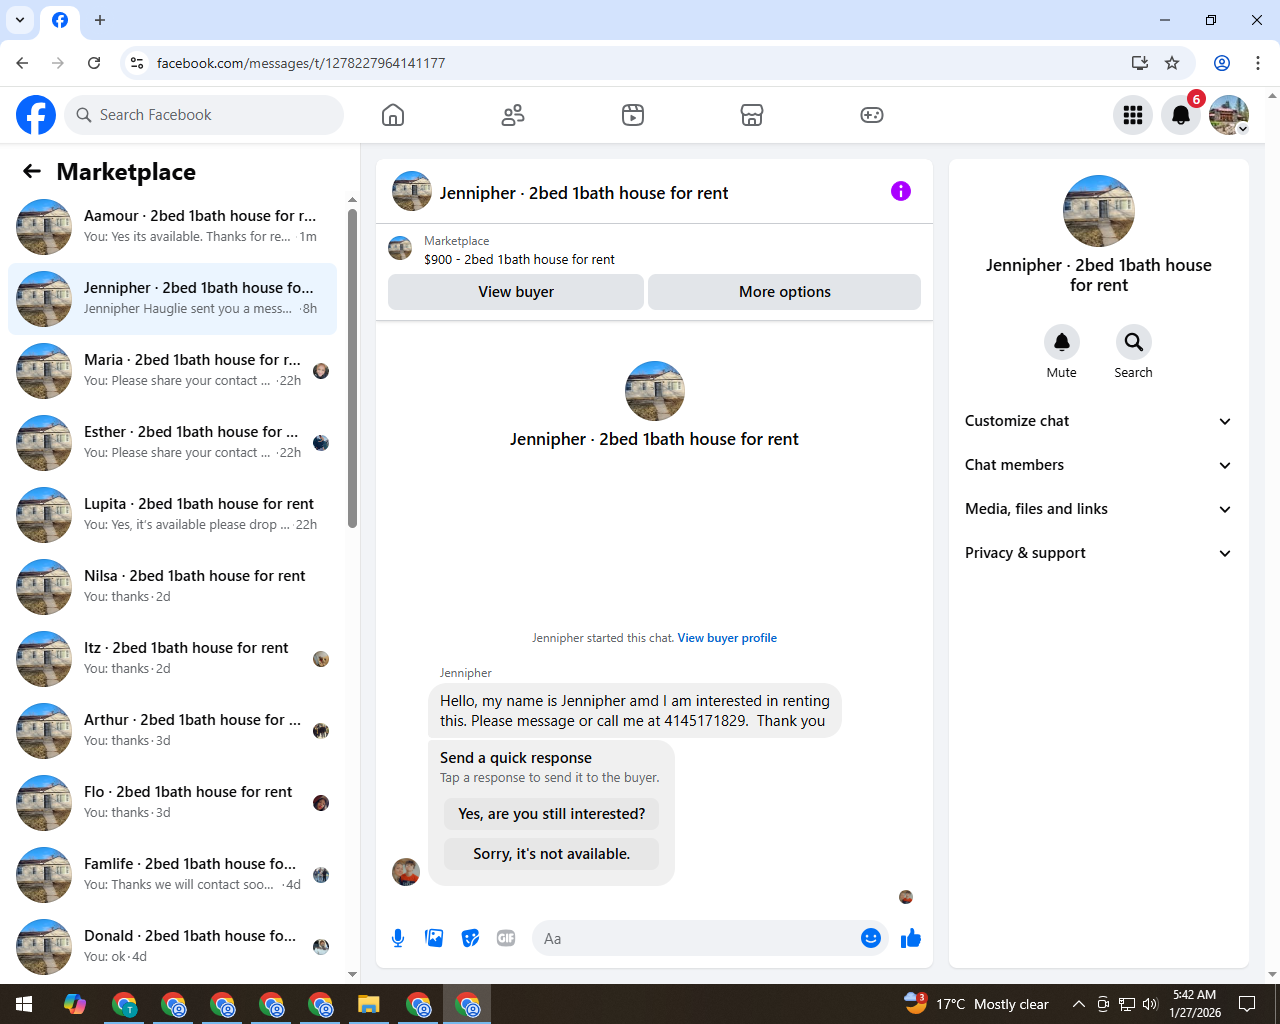Click the conversation list scrollbar

coord(352,368)
